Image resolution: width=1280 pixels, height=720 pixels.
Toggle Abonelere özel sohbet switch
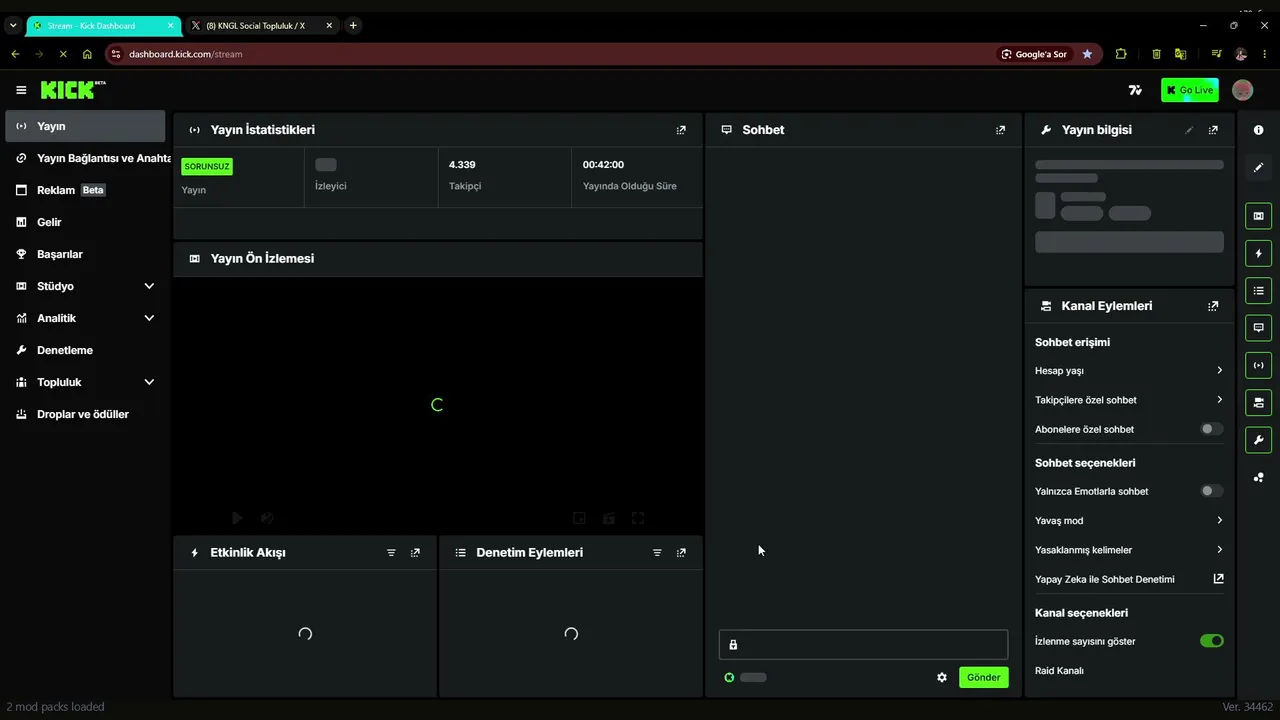[x=1211, y=429]
